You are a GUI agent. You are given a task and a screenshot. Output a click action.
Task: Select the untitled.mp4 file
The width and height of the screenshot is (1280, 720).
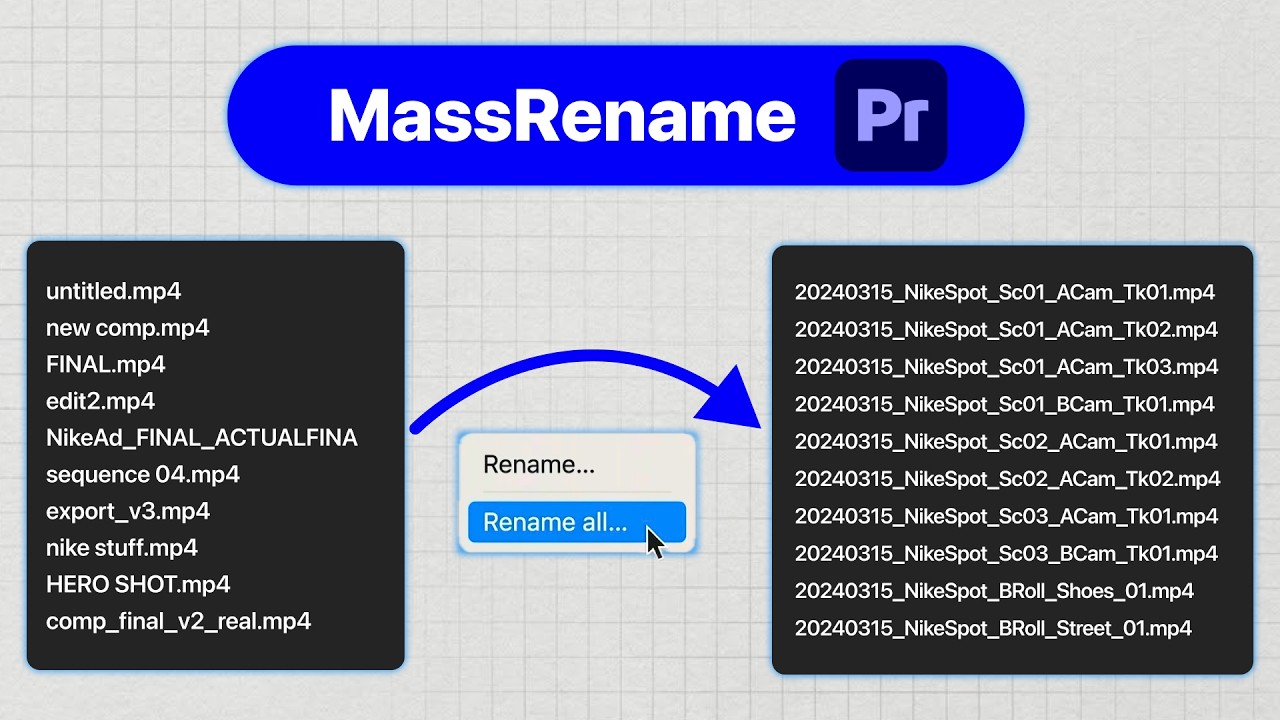113,291
